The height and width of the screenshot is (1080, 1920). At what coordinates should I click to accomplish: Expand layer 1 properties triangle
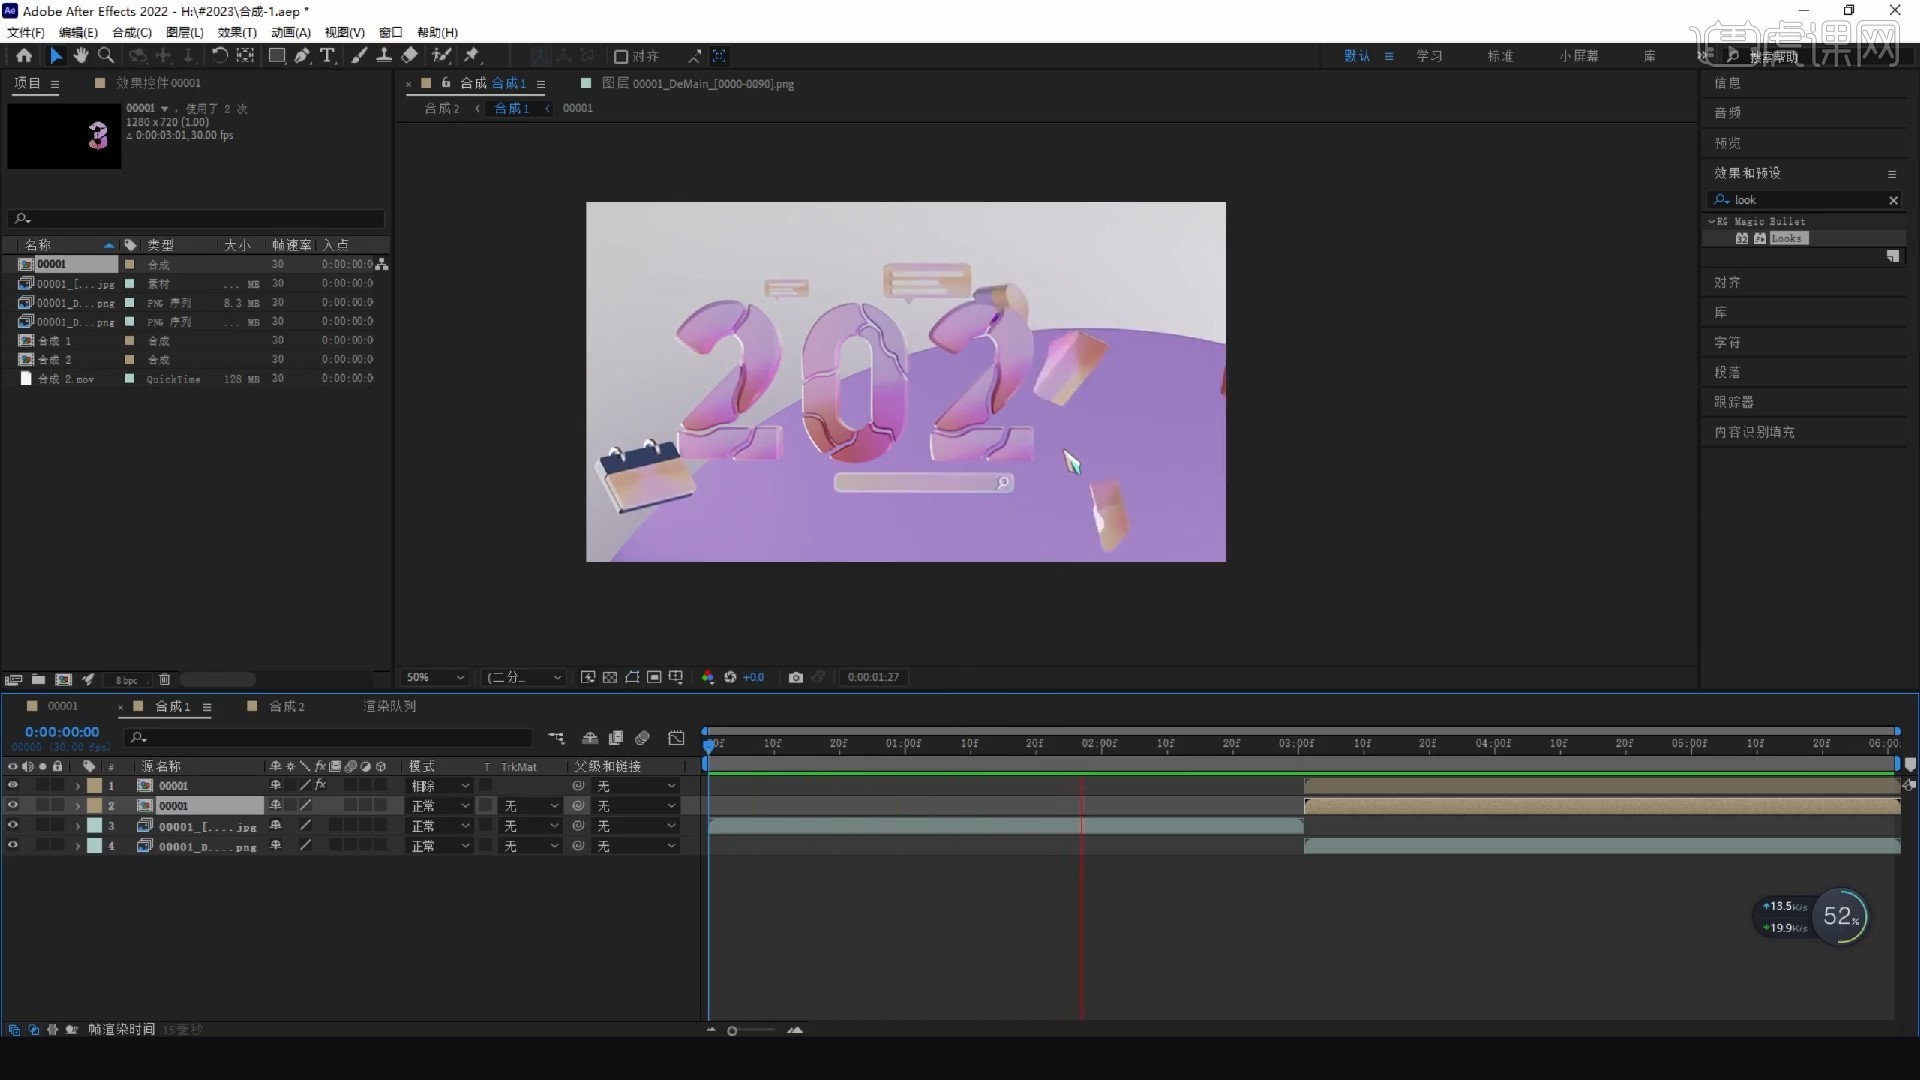click(x=77, y=786)
